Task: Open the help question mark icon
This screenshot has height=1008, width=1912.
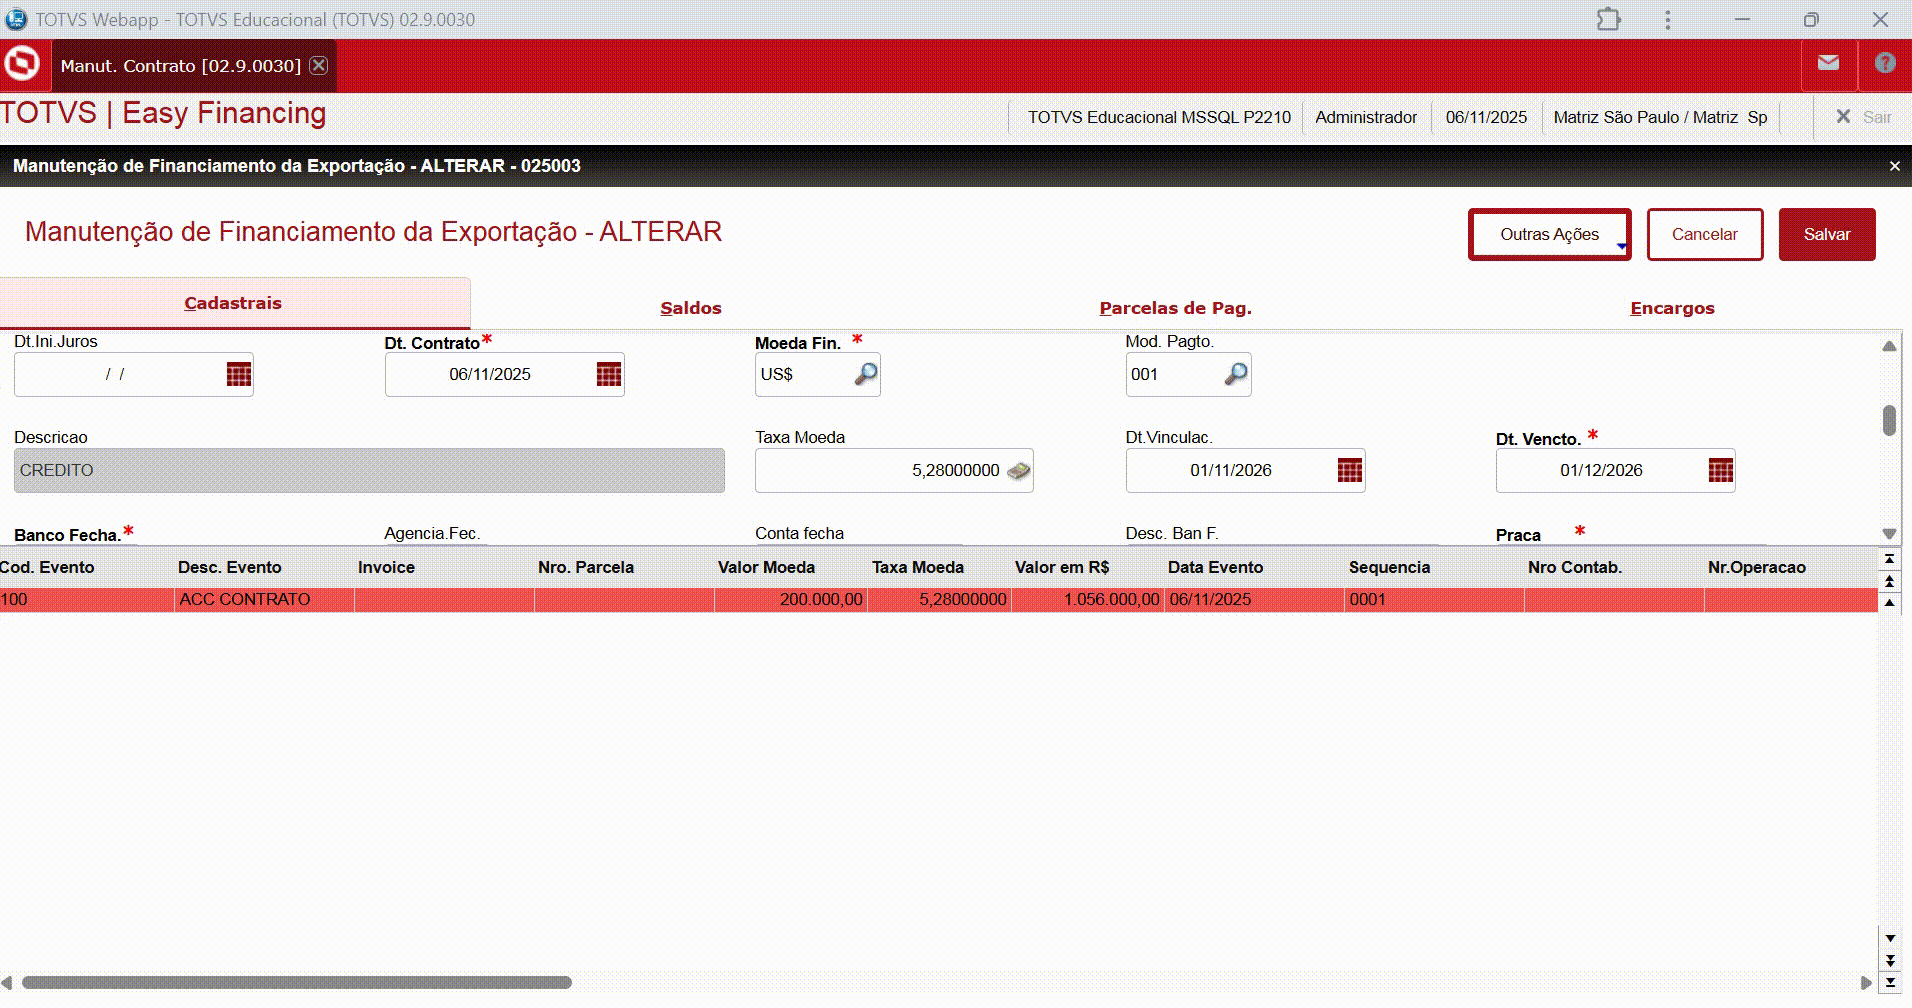Action: point(1885,63)
